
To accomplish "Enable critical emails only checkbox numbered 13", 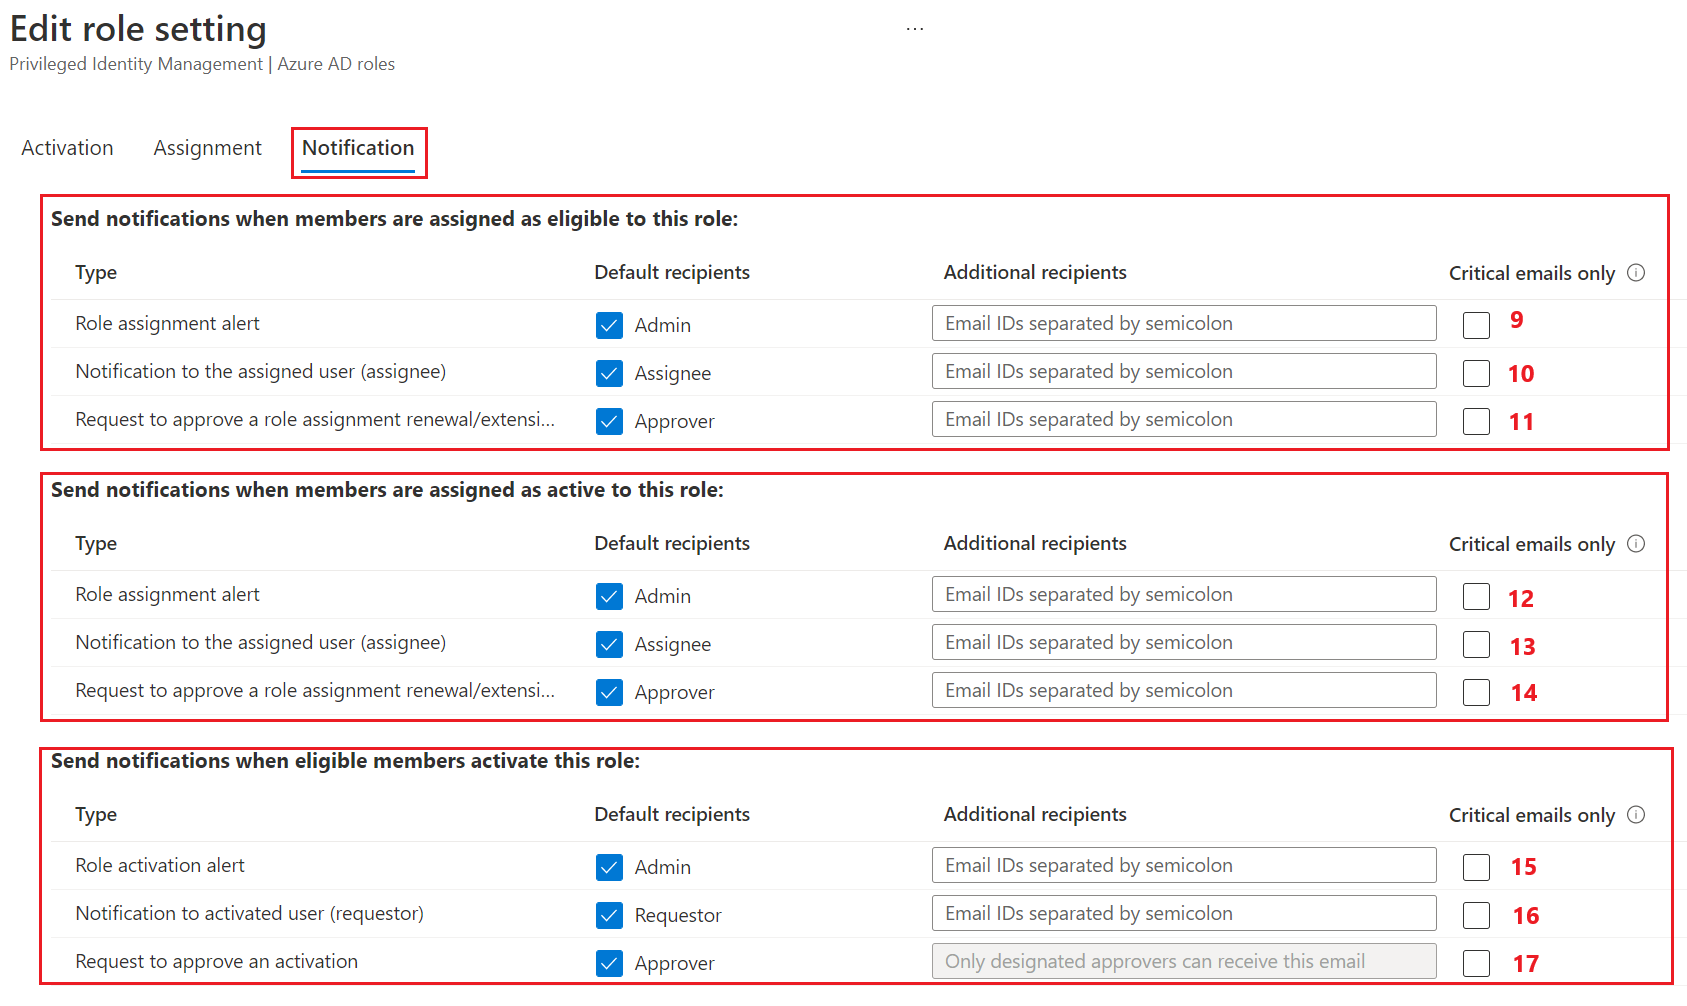I will click(x=1476, y=644).
